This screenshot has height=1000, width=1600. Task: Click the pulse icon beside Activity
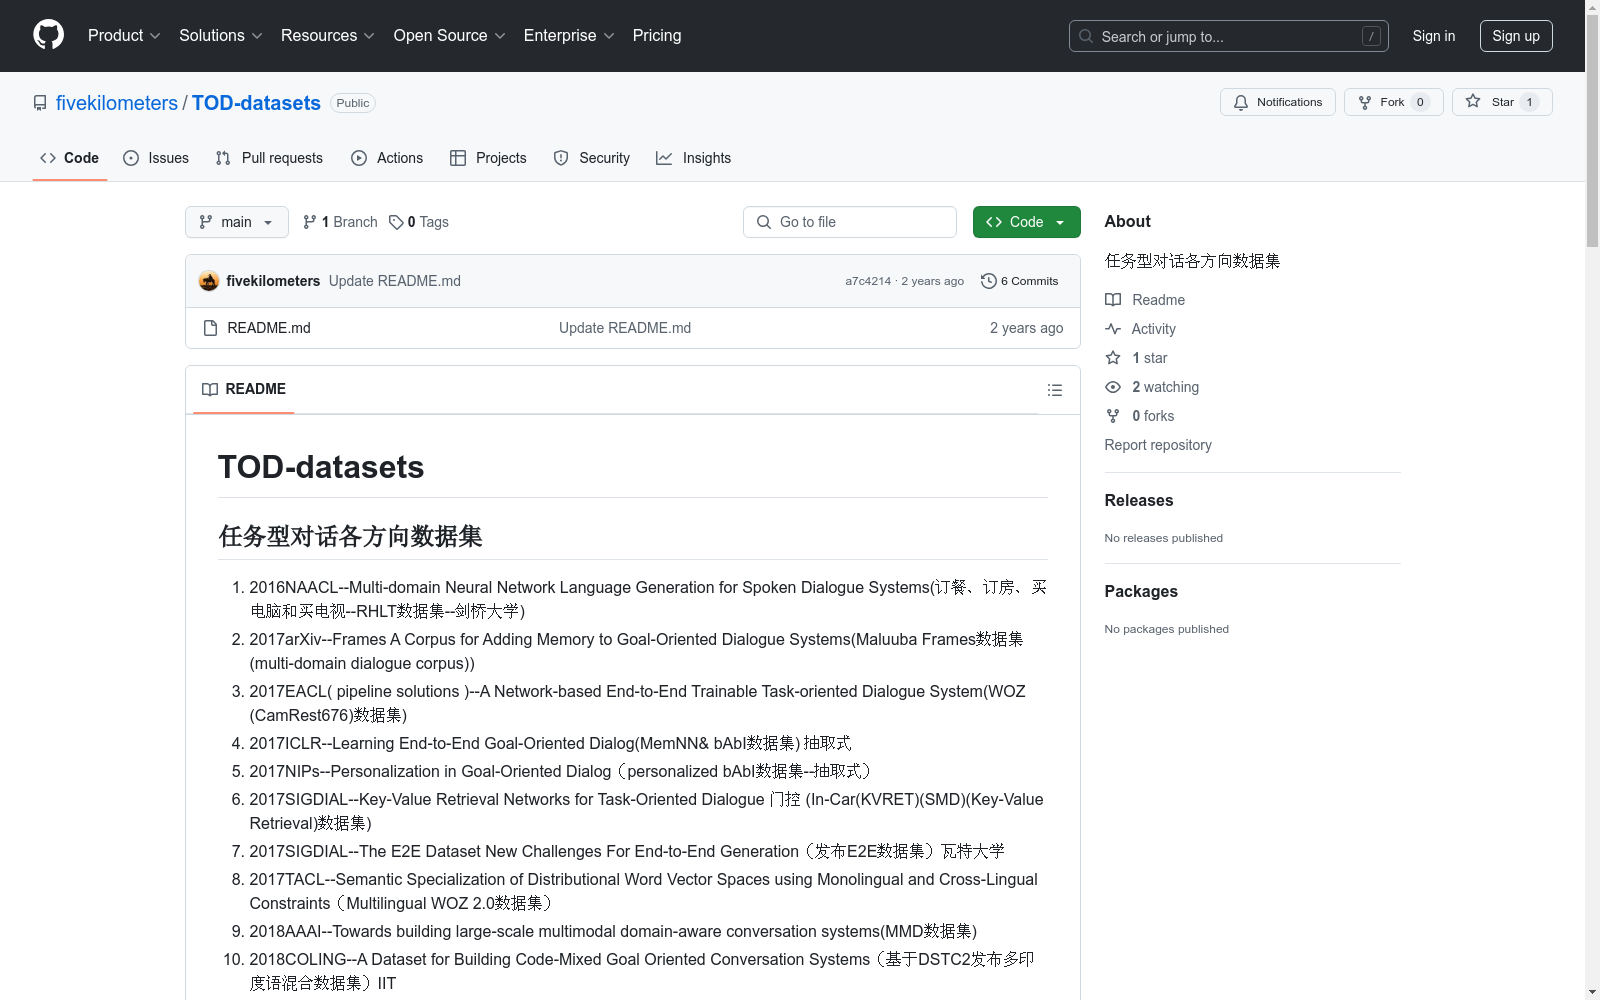coord(1113,329)
